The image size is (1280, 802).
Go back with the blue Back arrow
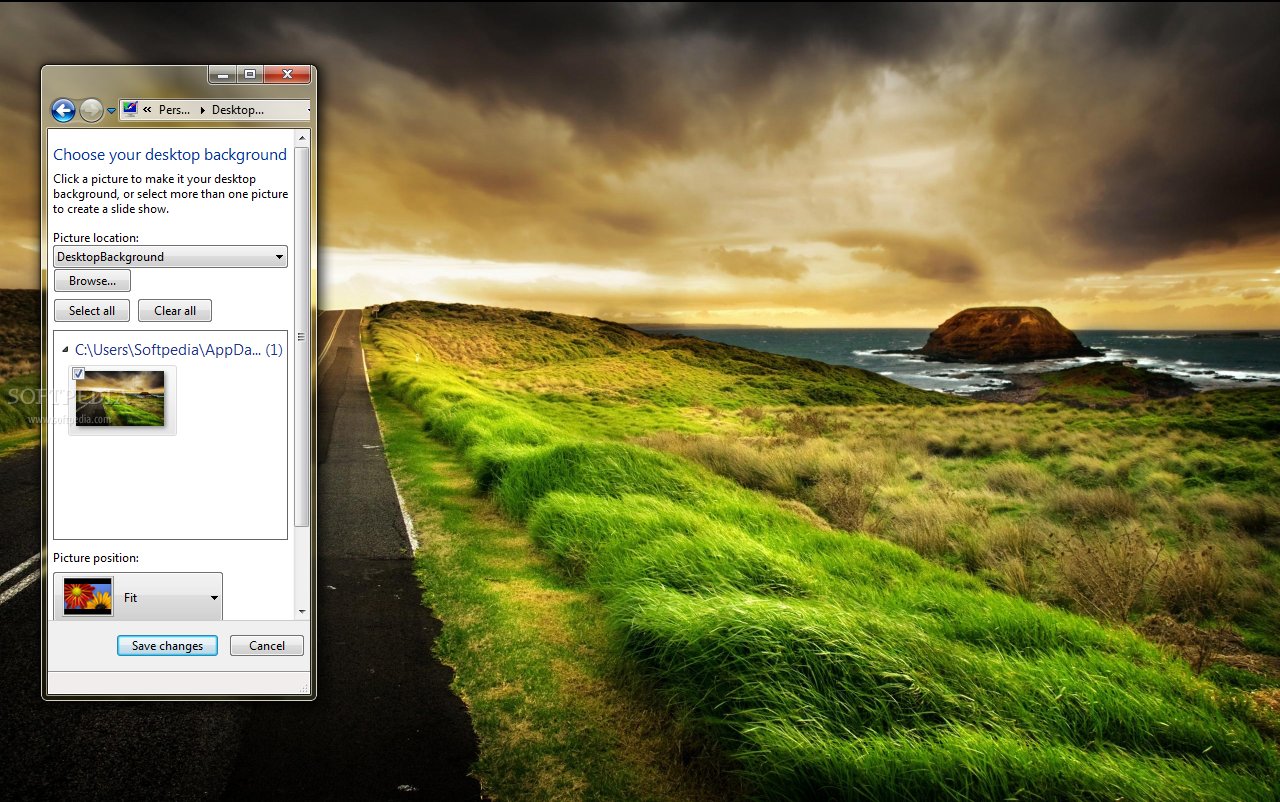tap(64, 110)
